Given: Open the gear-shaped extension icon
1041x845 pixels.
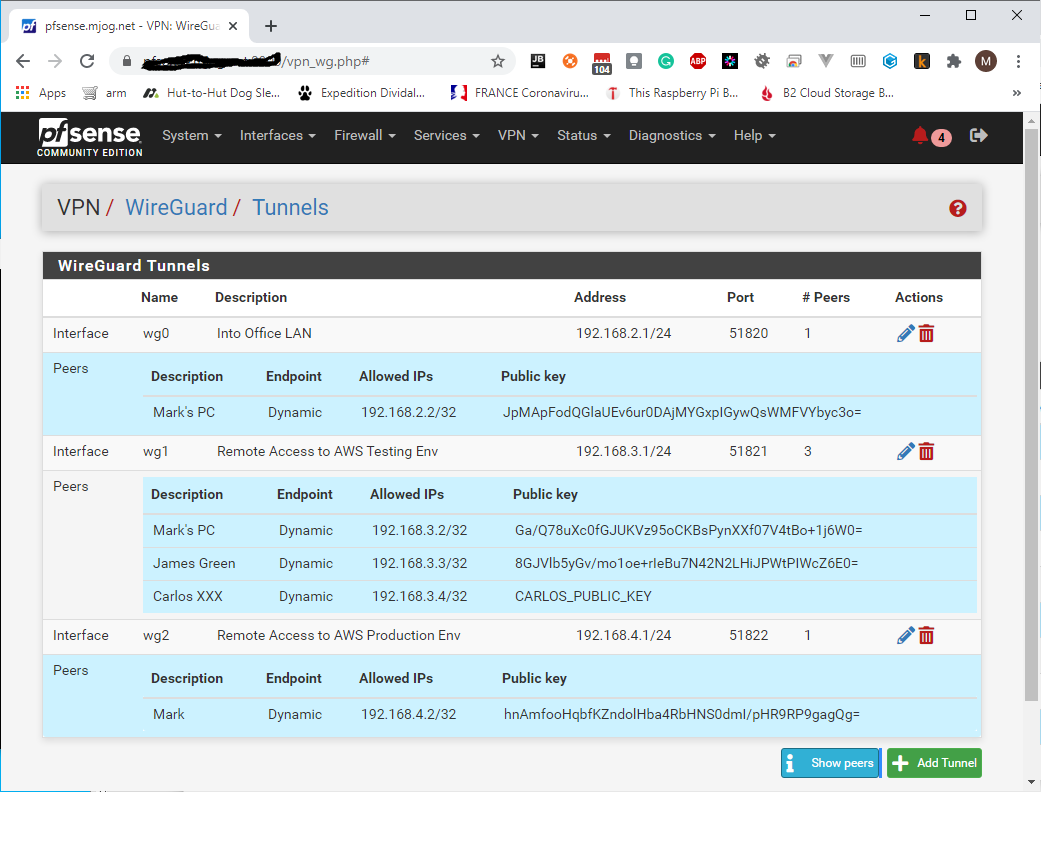Looking at the screenshot, I should point(762,62).
